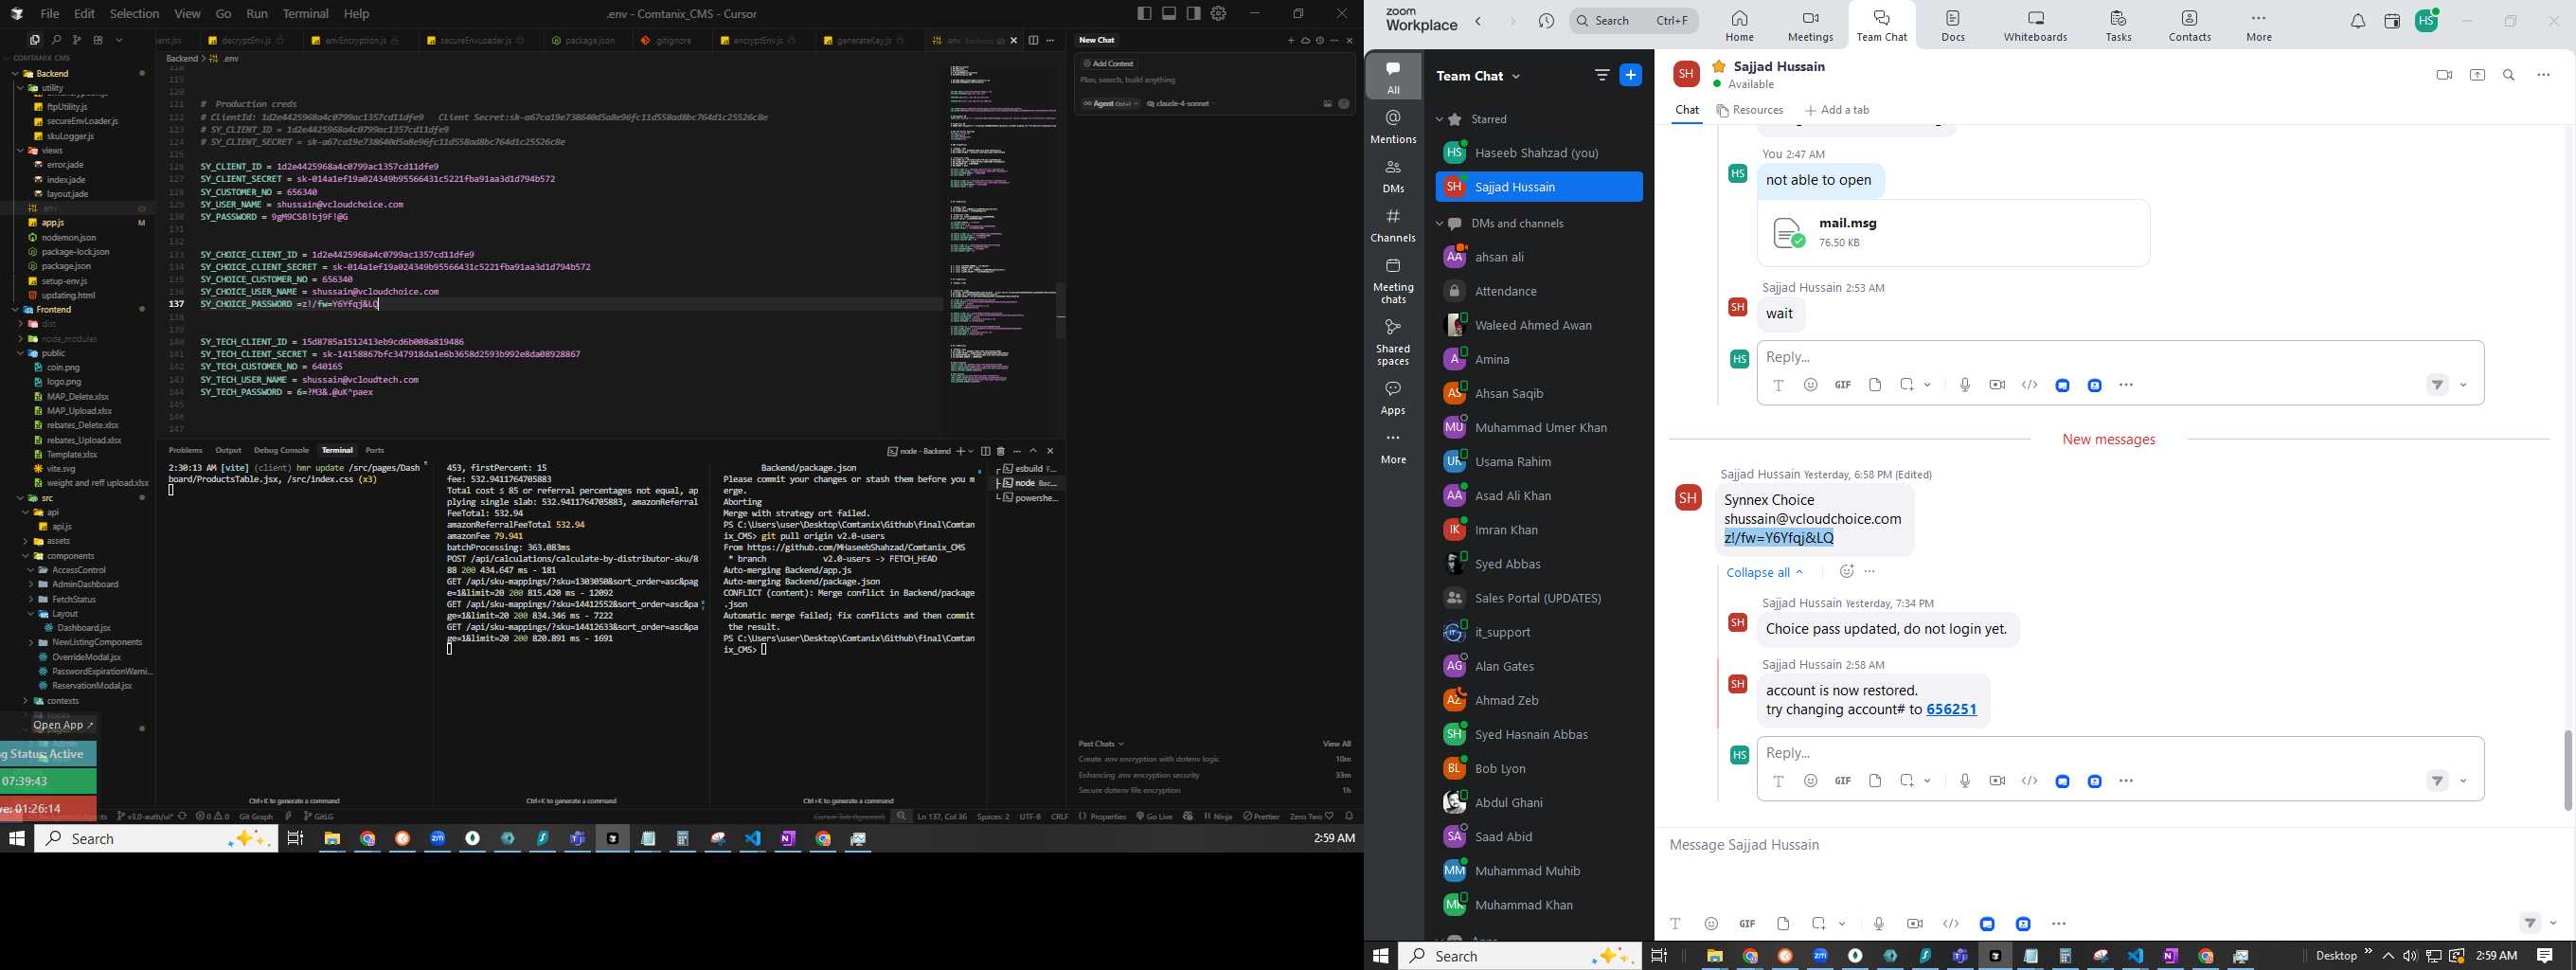Toggle split editor in Cursor tab bar

click(1033, 41)
